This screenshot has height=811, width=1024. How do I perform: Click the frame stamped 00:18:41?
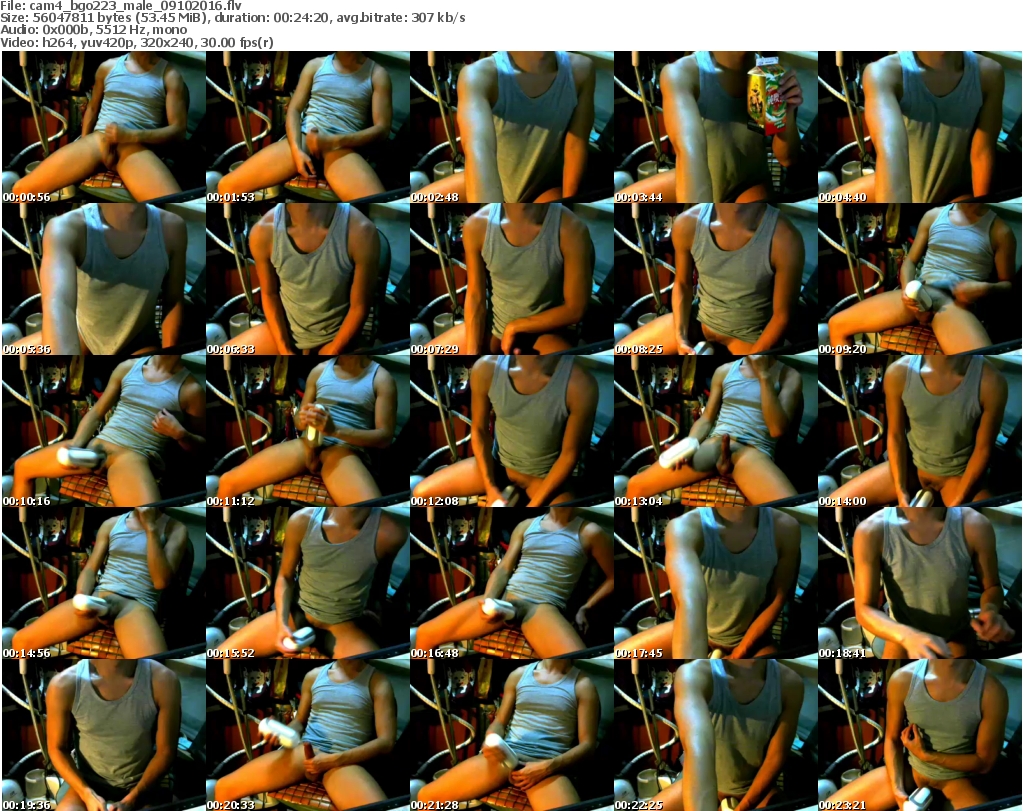click(920, 583)
